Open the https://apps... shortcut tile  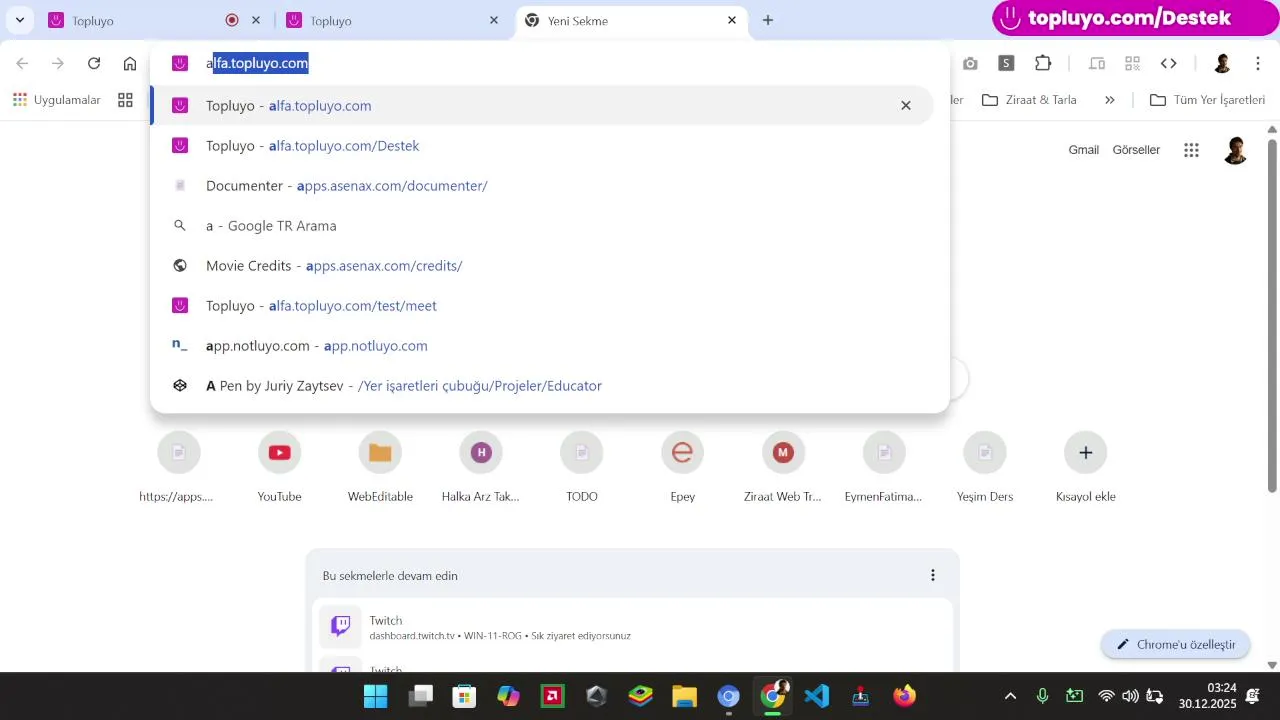pos(178,468)
